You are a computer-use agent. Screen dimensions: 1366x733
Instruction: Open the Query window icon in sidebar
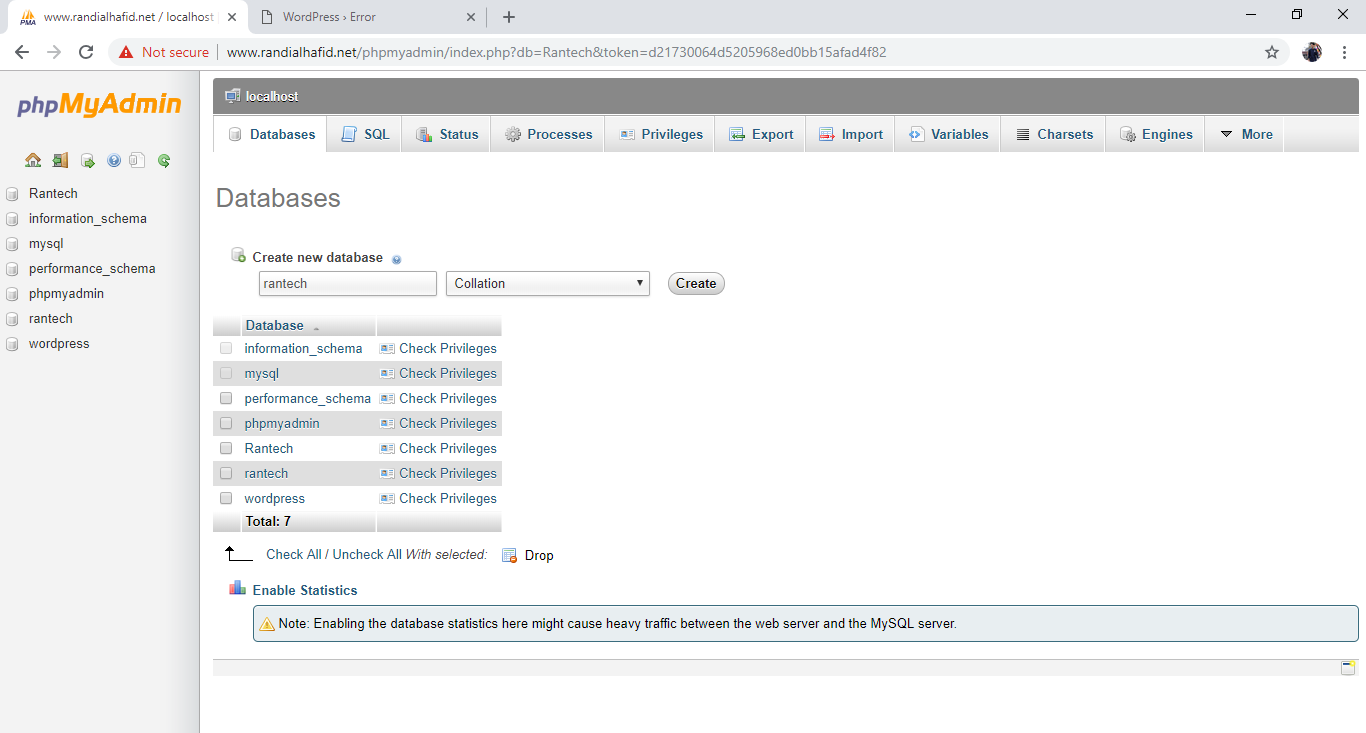coord(87,160)
